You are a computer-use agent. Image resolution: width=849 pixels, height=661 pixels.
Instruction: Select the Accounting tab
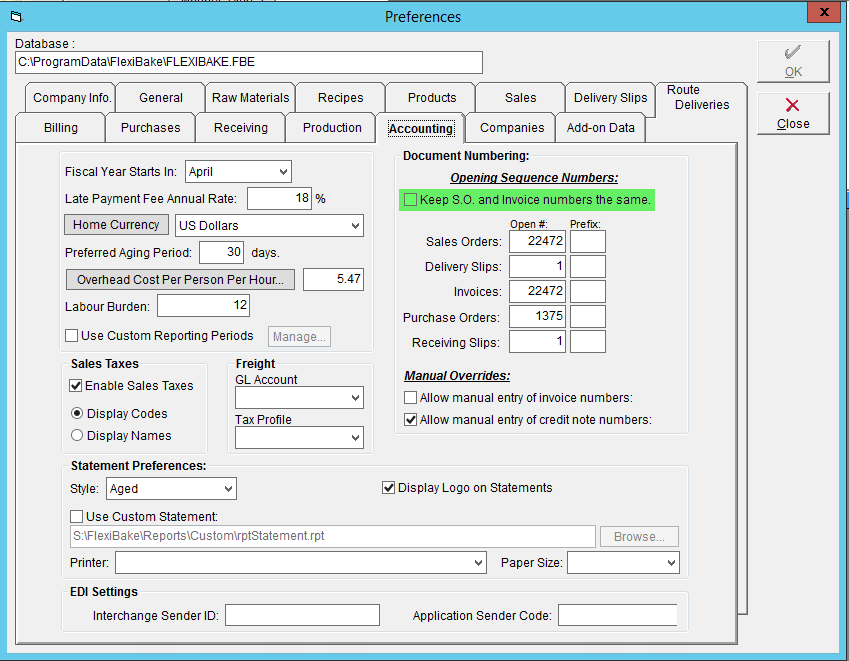(x=421, y=128)
